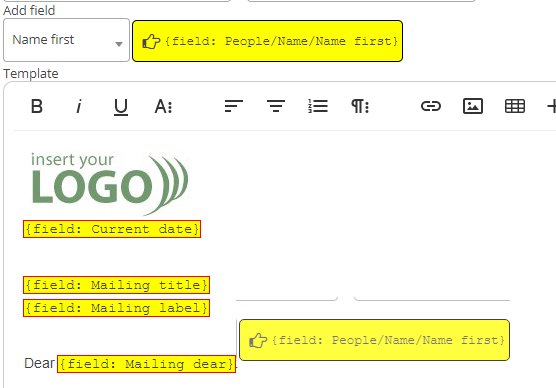Expand the Add field dropdown arrow
The image size is (556, 388).
point(119,44)
